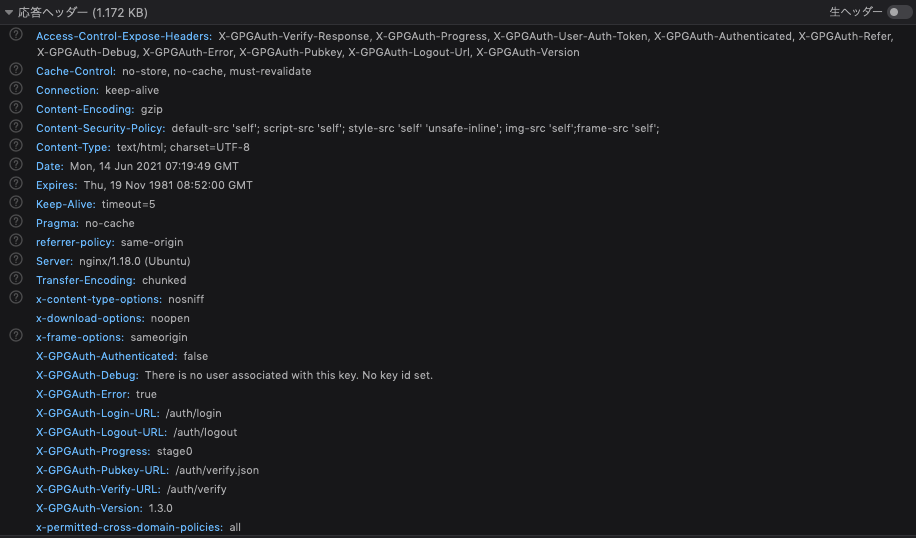
Task: Click the X-GPGAuth-Debug header name
Action: coord(87,375)
